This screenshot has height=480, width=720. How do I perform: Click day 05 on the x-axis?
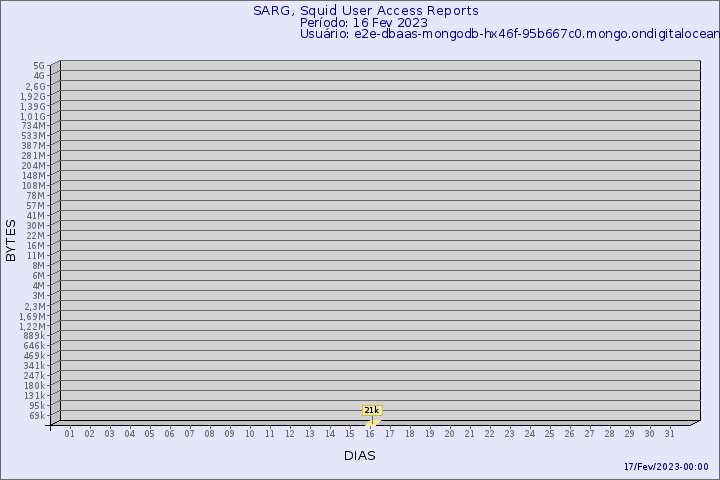click(149, 434)
